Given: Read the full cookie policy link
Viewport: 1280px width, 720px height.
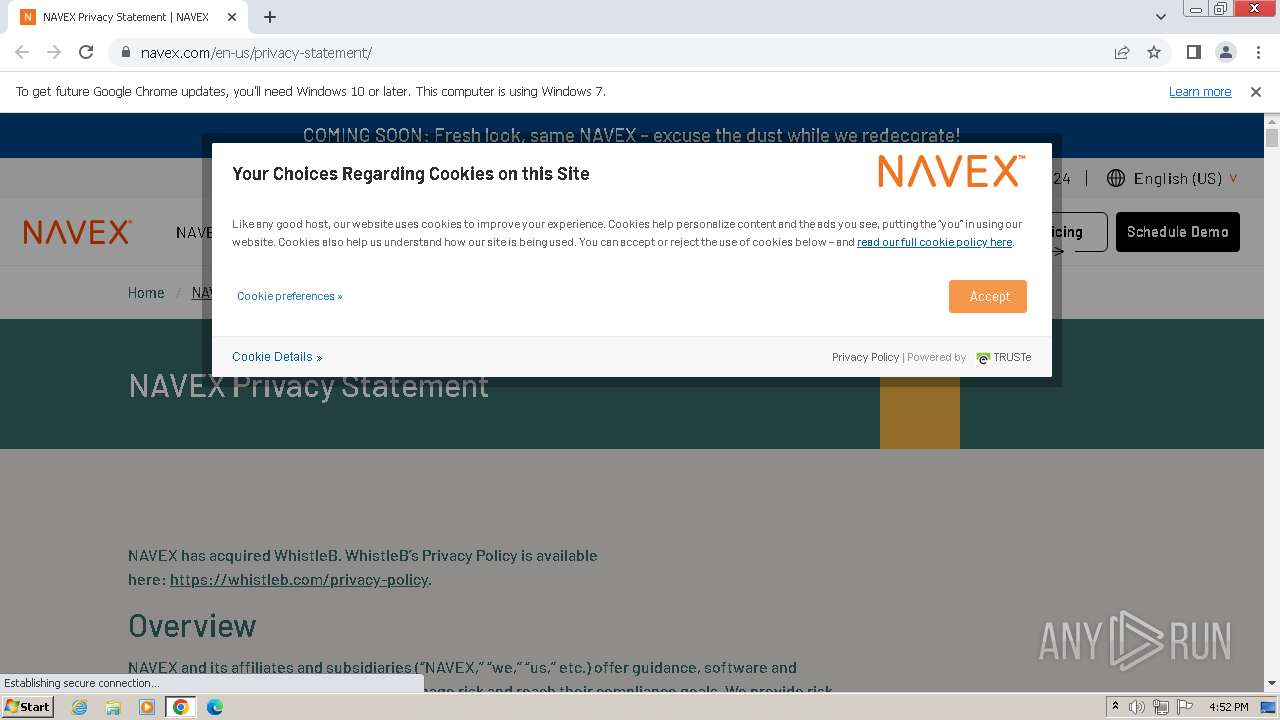Looking at the screenshot, I should [934, 242].
